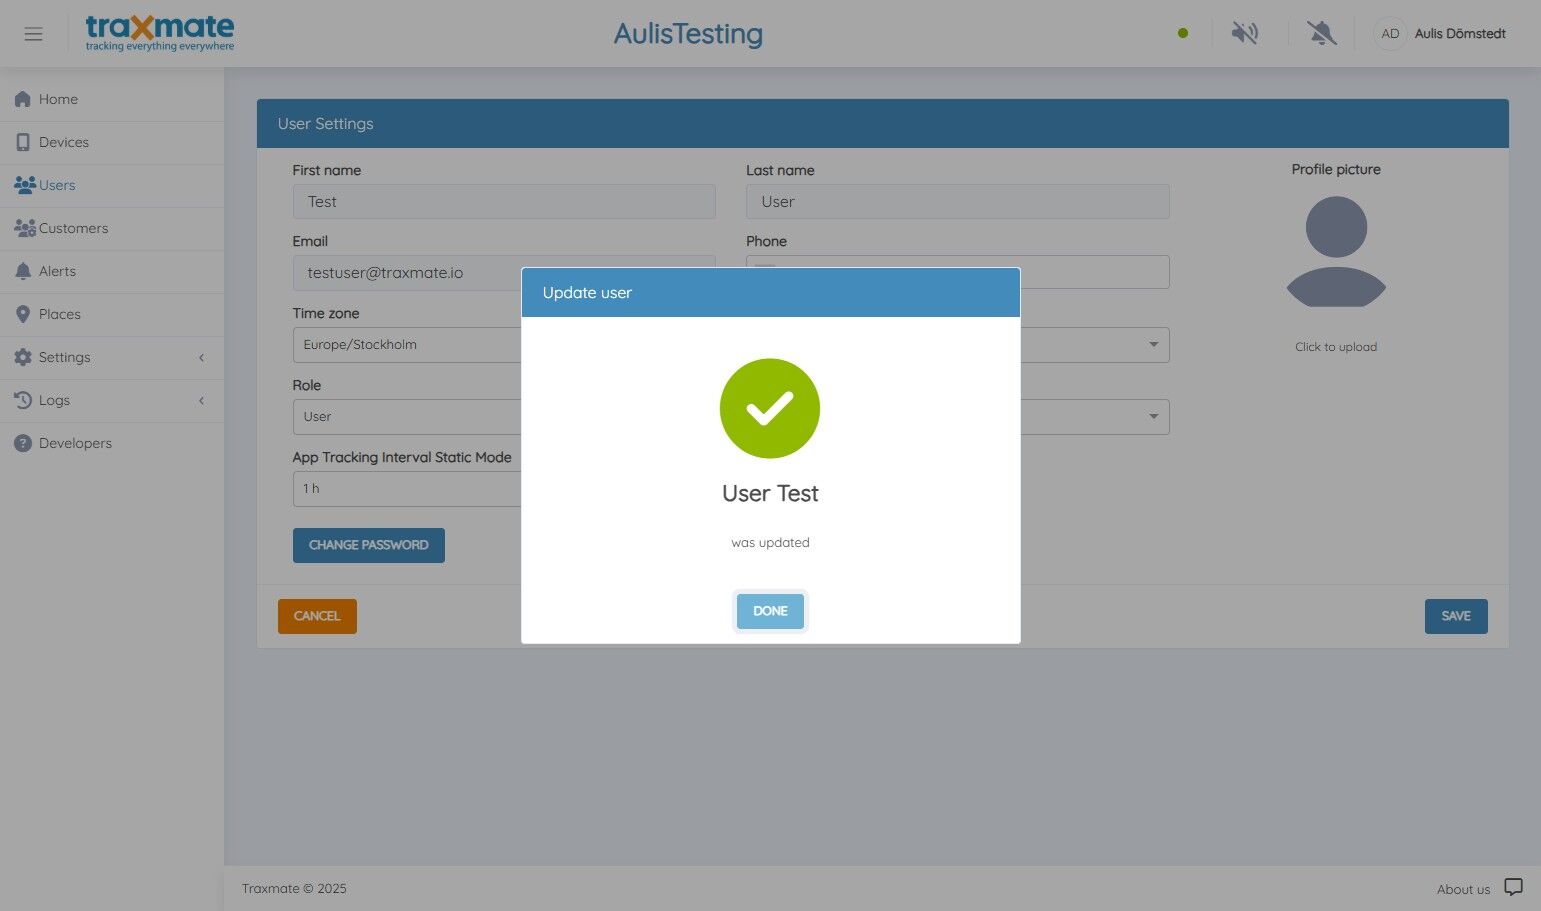This screenshot has width=1541, height=911.
Task: Click the Click to upload link
Action: 1336,347
